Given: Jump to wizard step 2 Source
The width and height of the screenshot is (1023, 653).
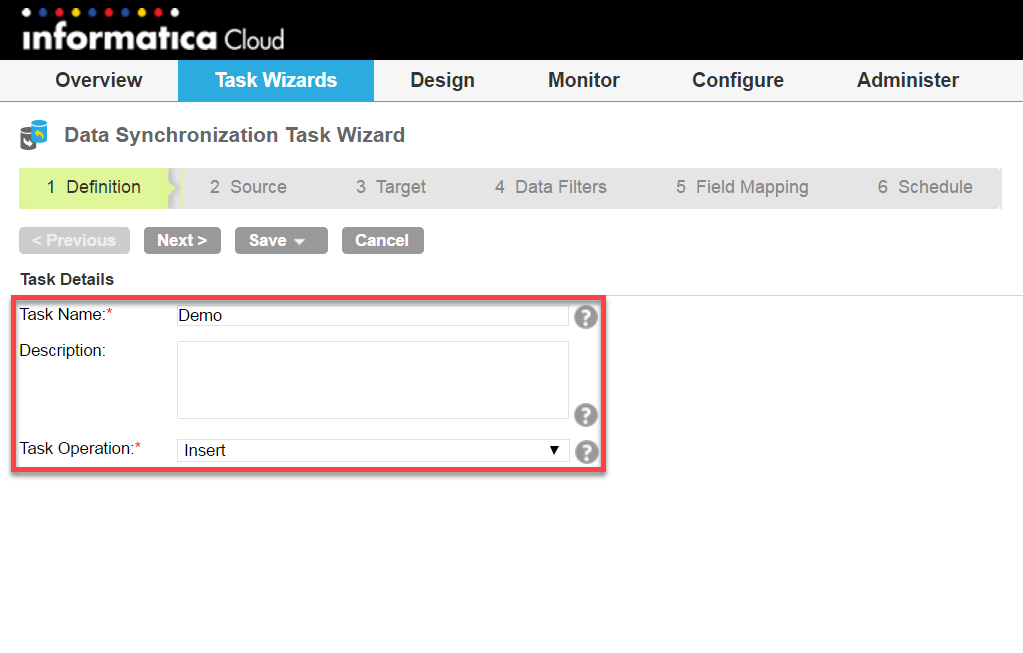Looking at the screenshot, I should (x=248, y=187).
